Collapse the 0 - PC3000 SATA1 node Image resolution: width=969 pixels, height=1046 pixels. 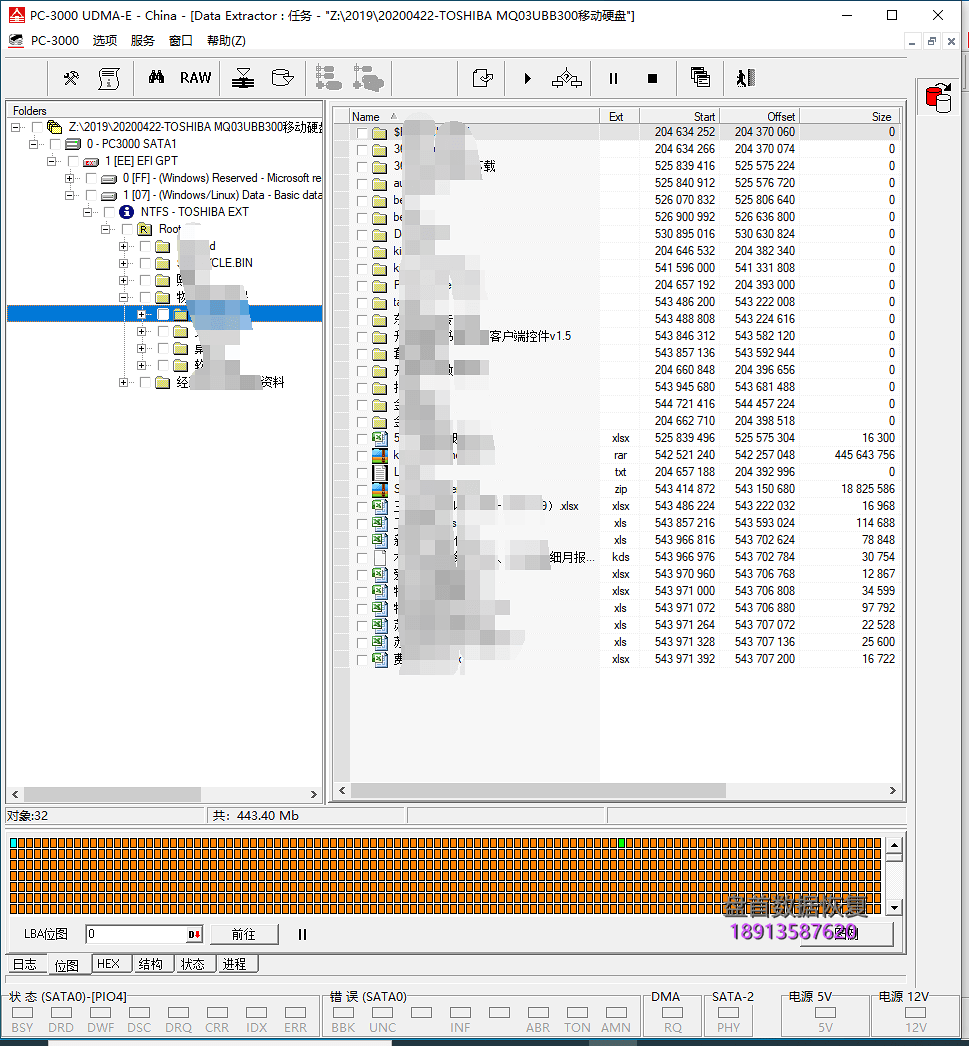click(33, 144)
